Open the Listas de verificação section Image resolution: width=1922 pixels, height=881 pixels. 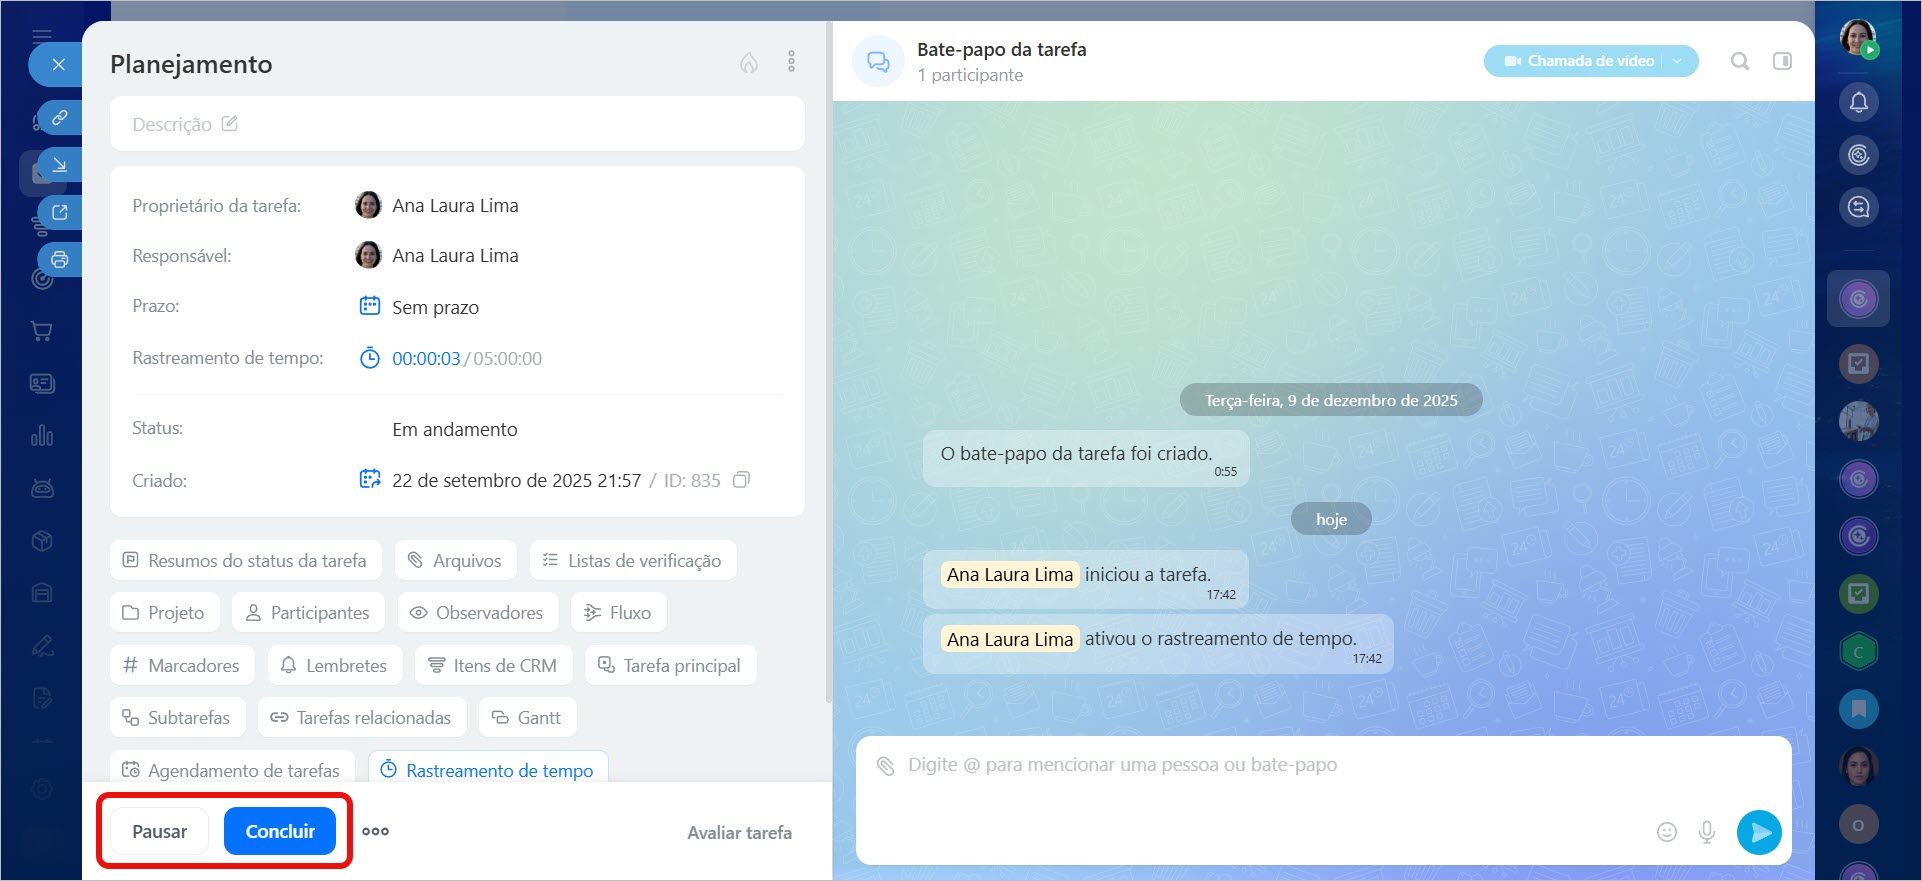coord(632,561)
